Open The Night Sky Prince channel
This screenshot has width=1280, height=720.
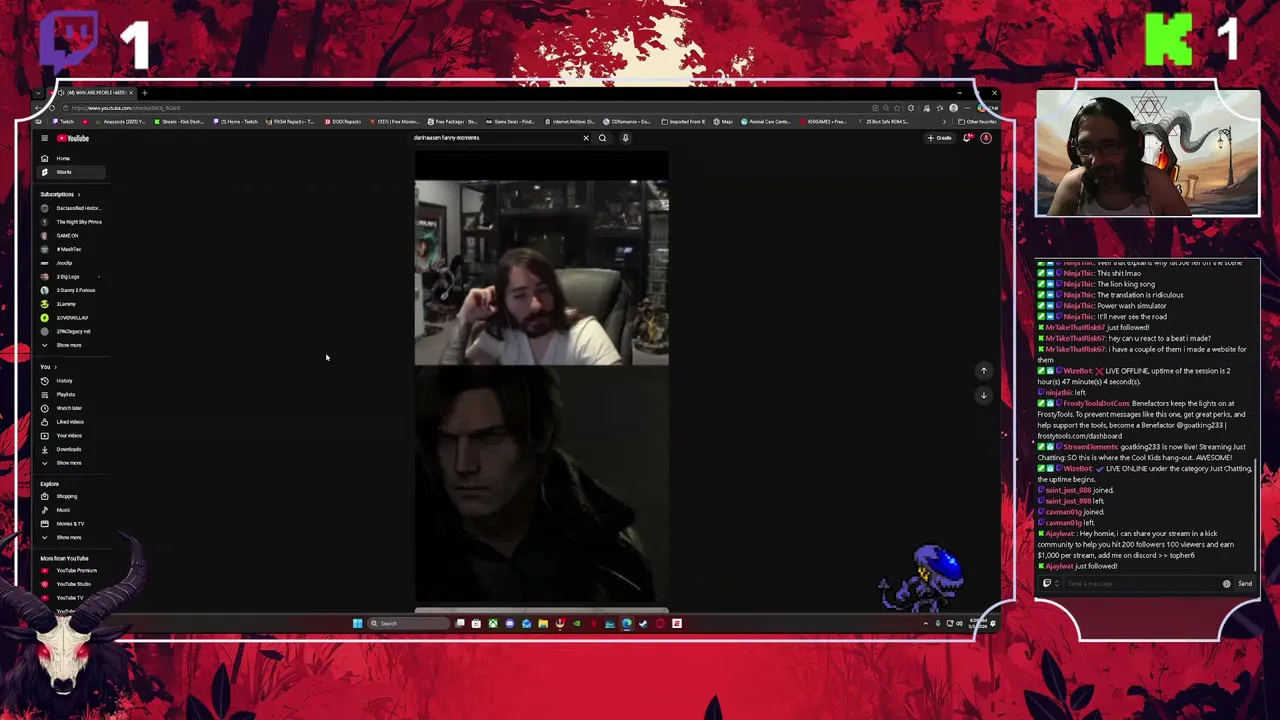(x=72, y=222)
